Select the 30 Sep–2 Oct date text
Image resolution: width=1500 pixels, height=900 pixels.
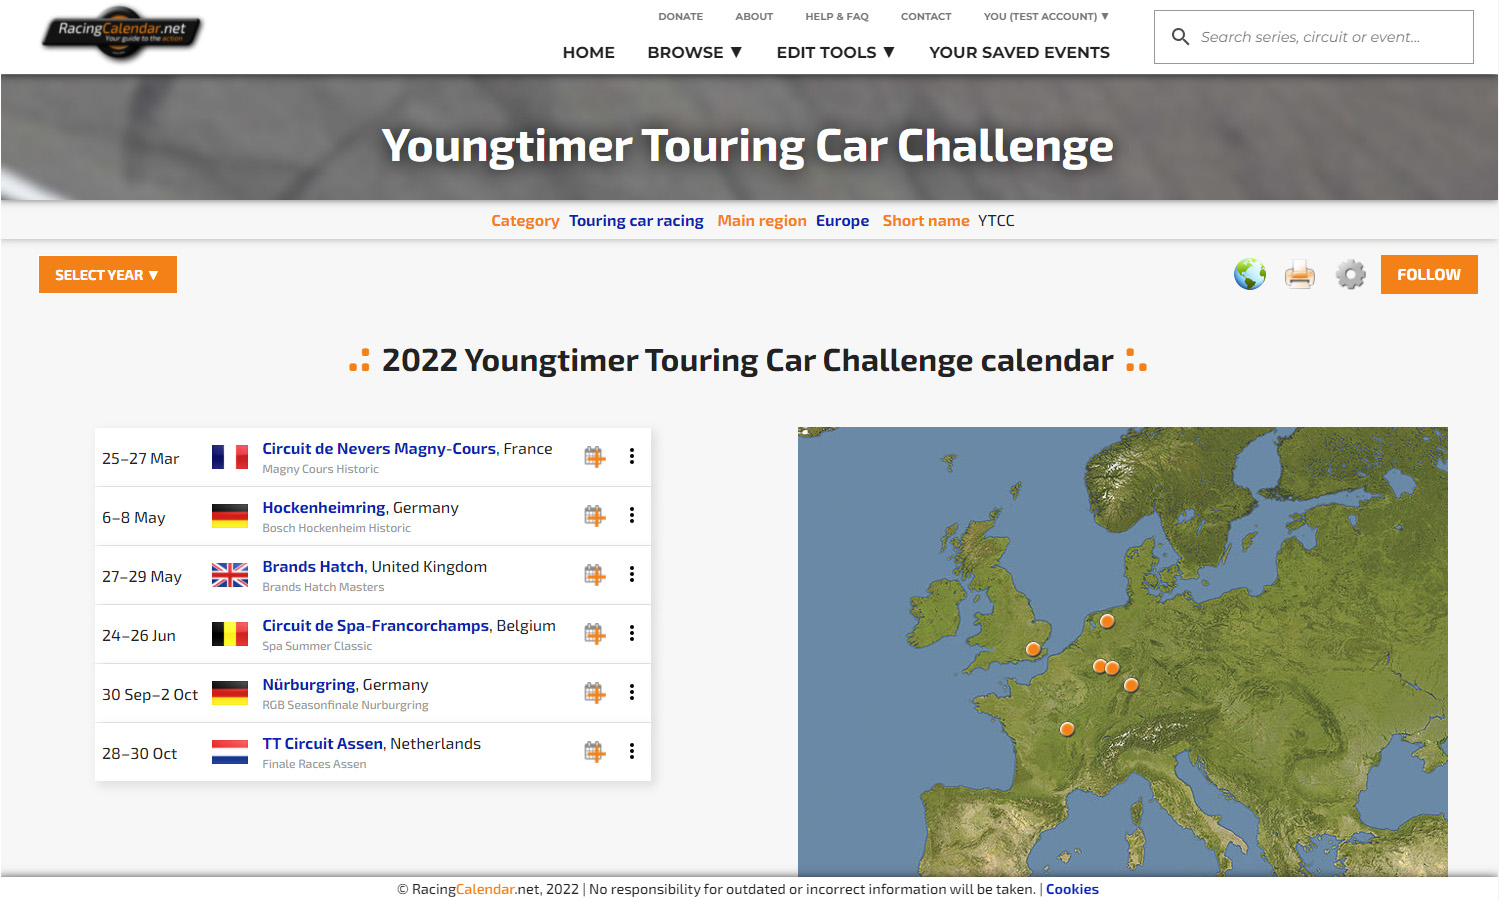150,695
